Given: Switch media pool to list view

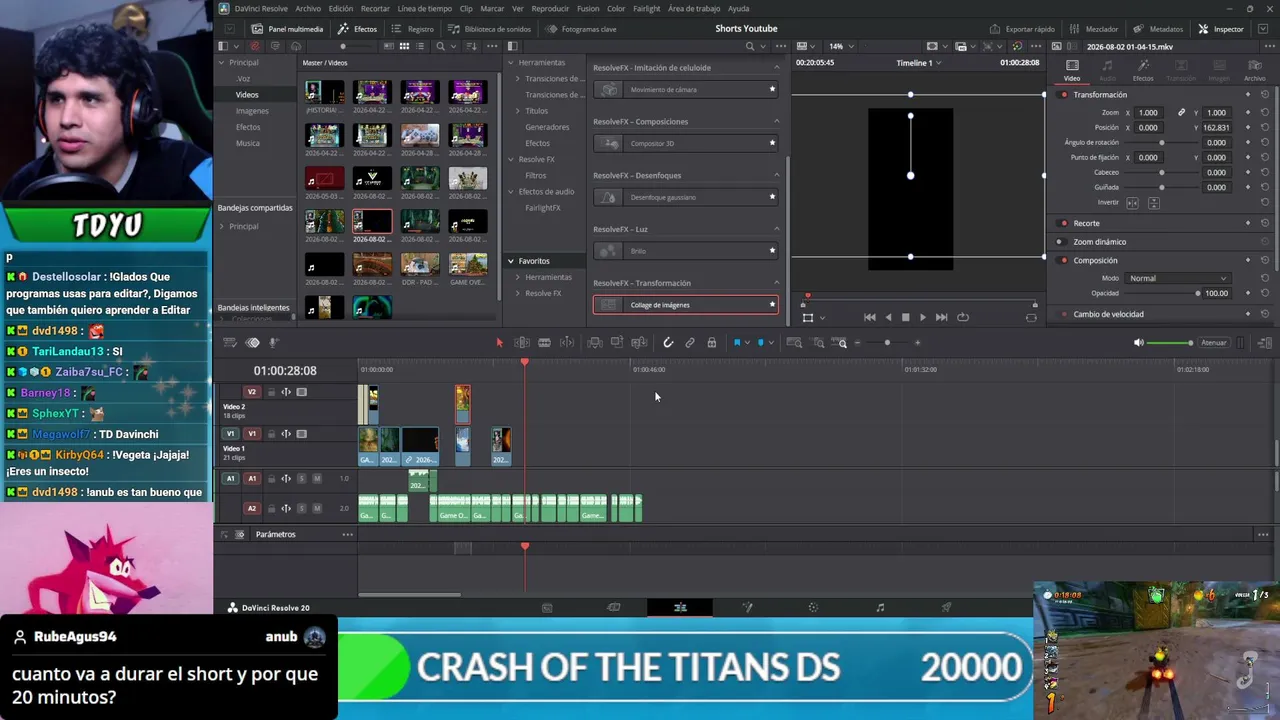Looking at the screenshot, I should tap(420, 46).
